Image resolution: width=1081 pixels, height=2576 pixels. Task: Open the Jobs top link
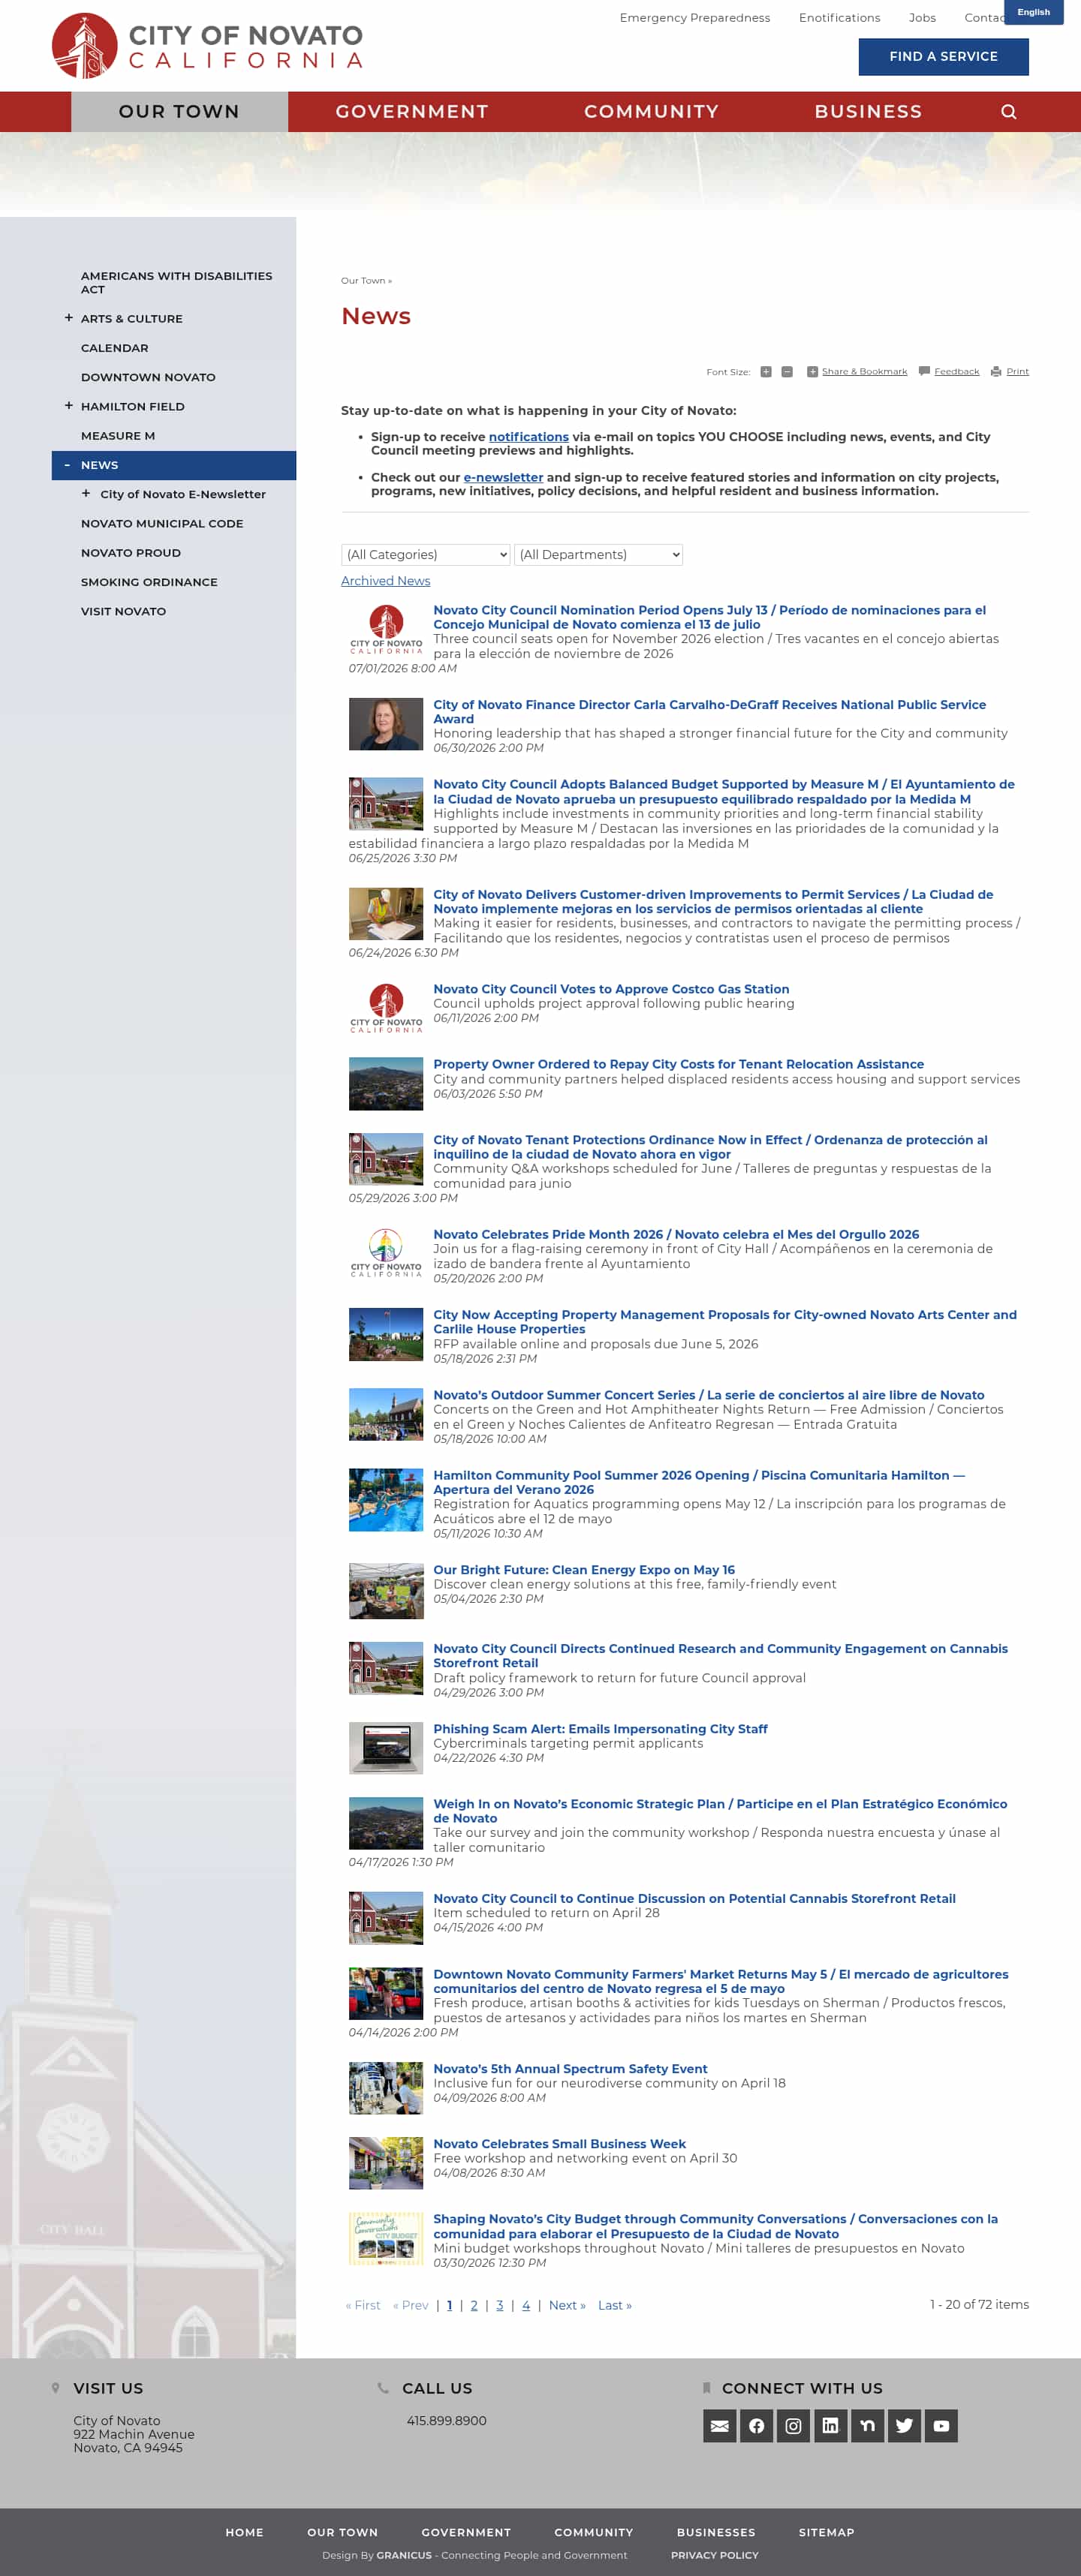pos(922,18)
